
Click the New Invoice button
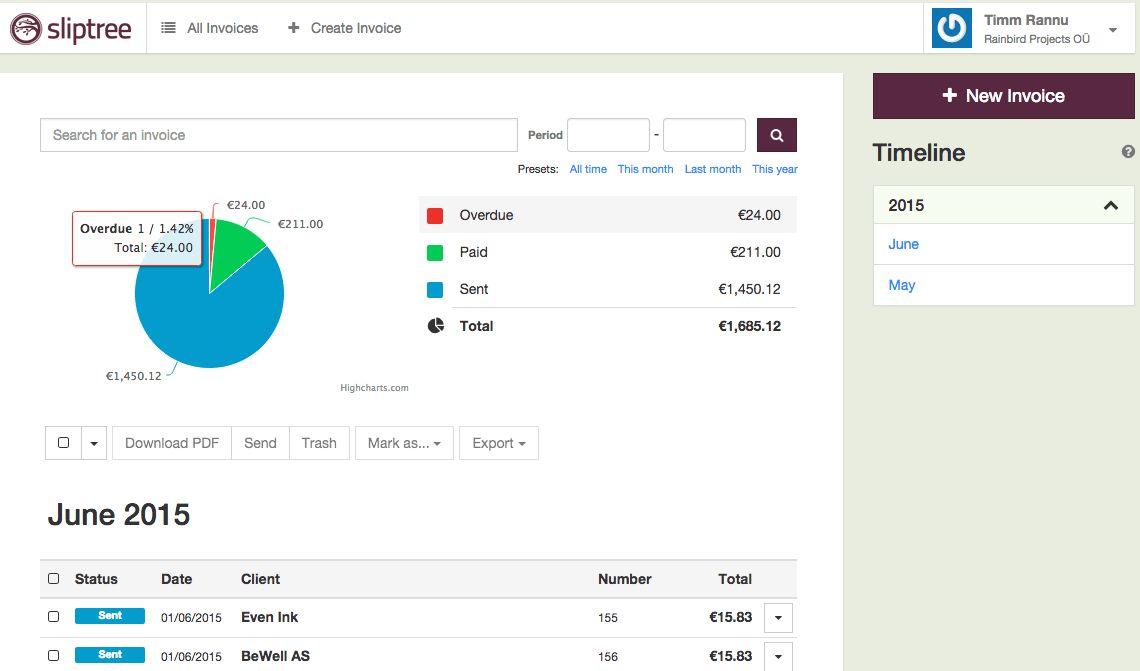[x=1002, y=95]
